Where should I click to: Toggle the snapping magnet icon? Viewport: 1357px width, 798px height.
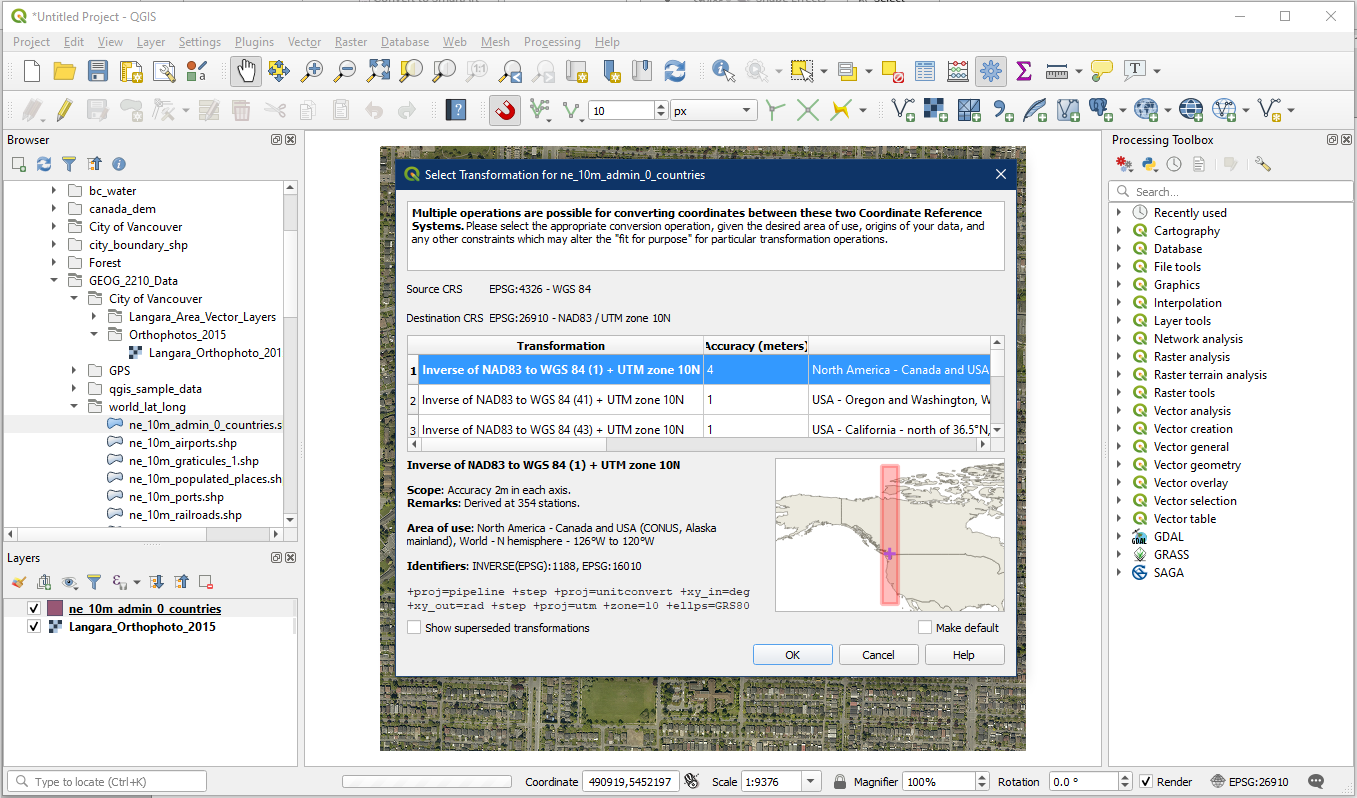pos(505,110)
